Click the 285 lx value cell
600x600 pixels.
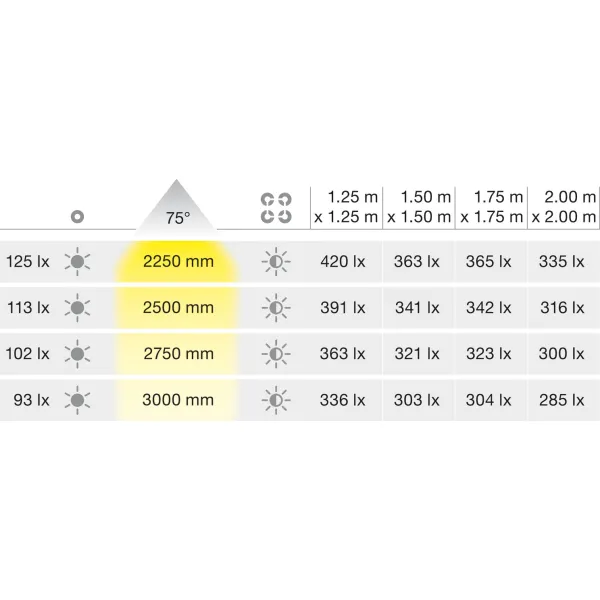click(x=562, y=400)
